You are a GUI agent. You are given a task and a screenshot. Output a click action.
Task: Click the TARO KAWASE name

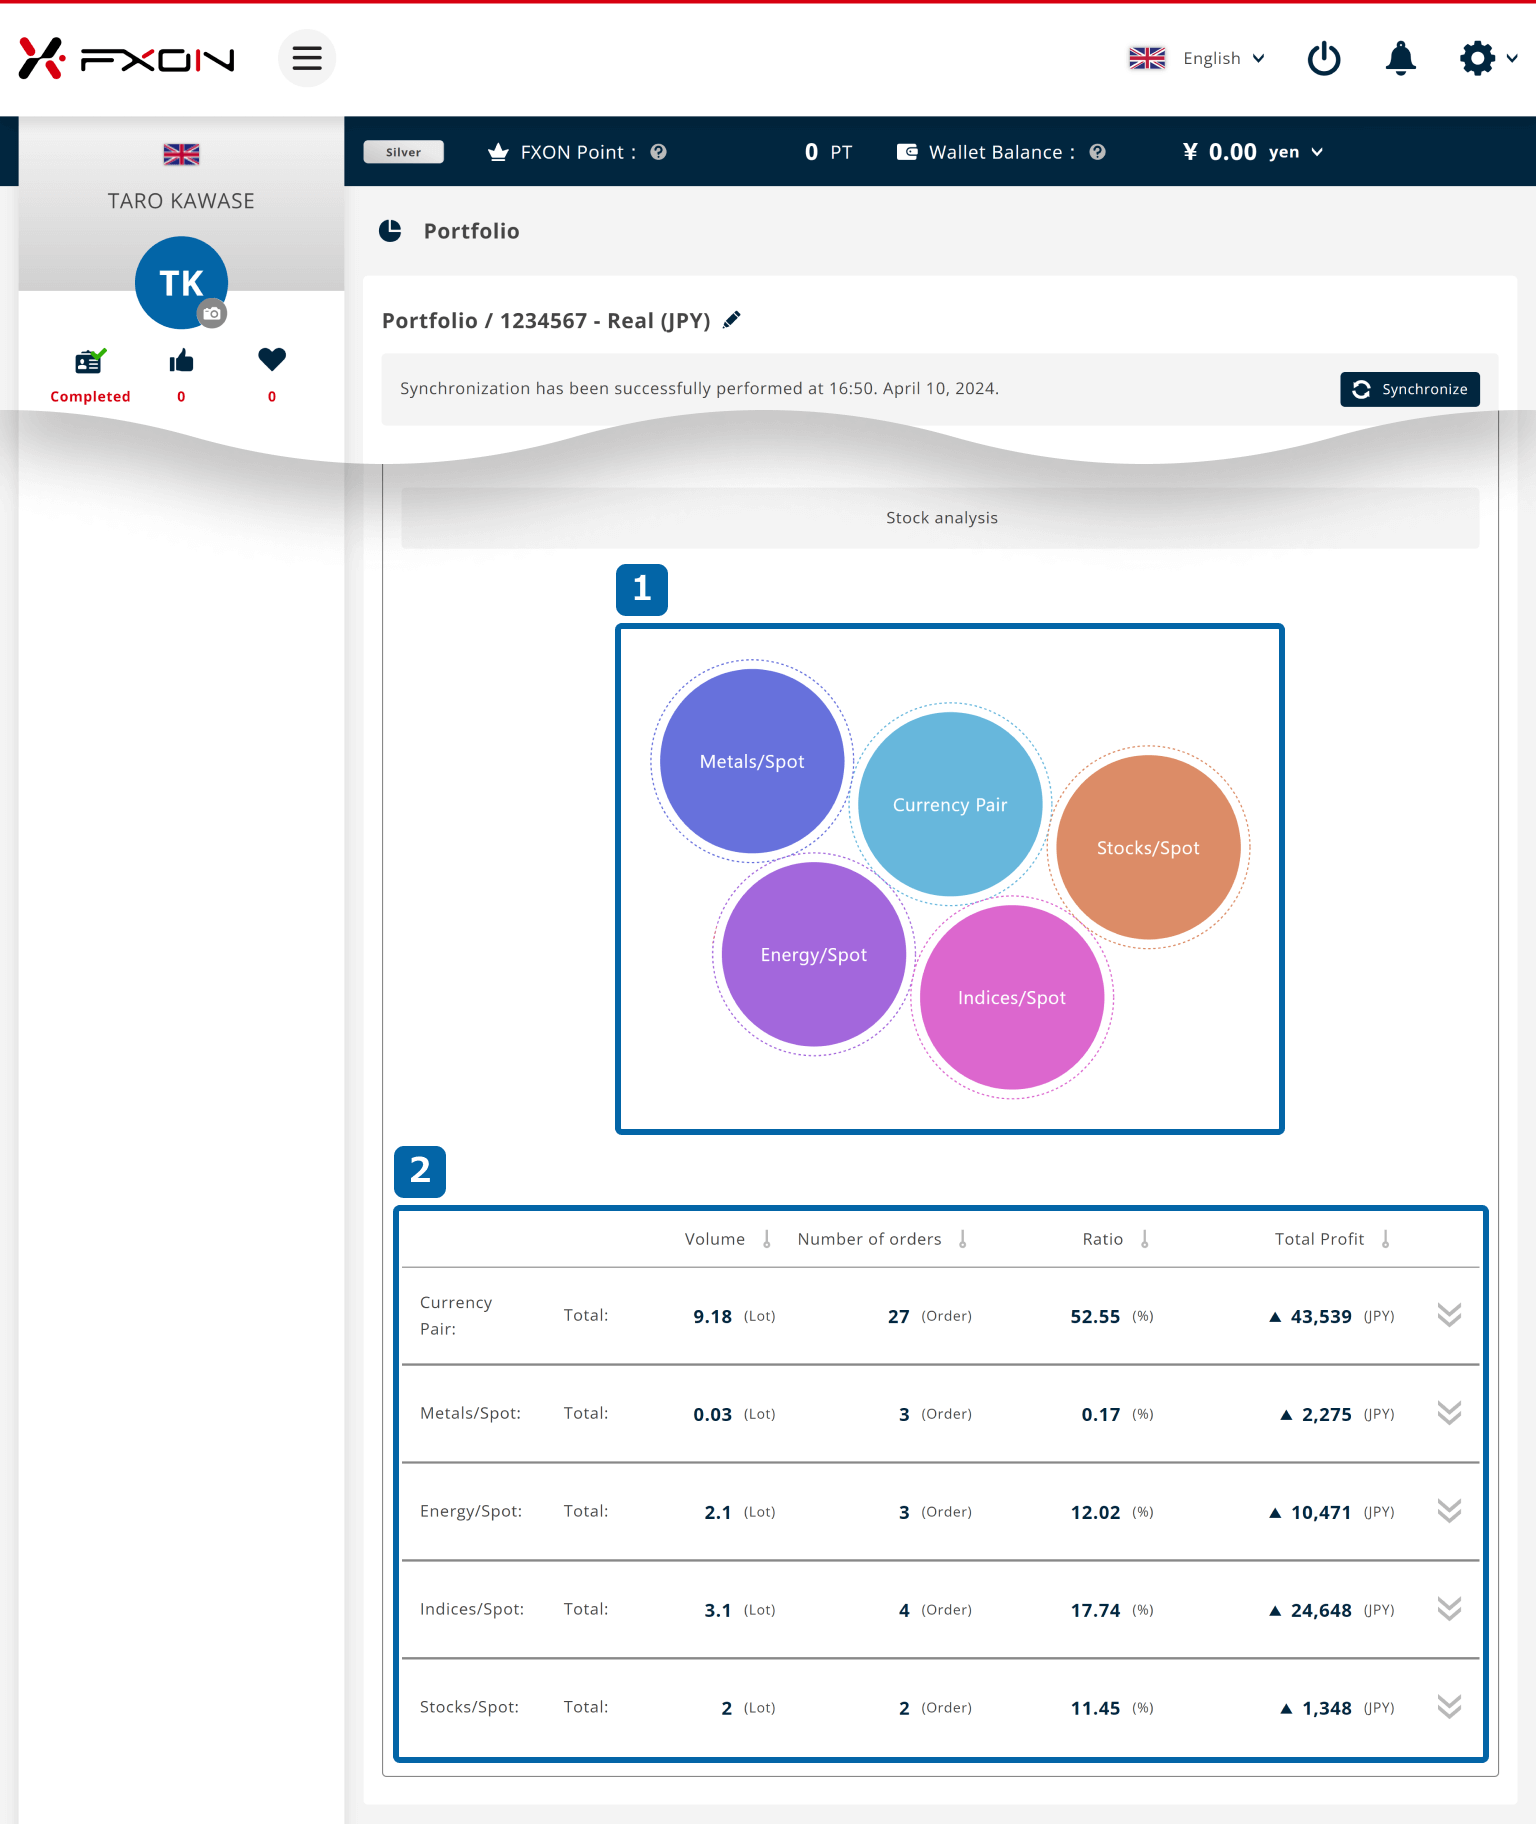[x=181, y=201]
